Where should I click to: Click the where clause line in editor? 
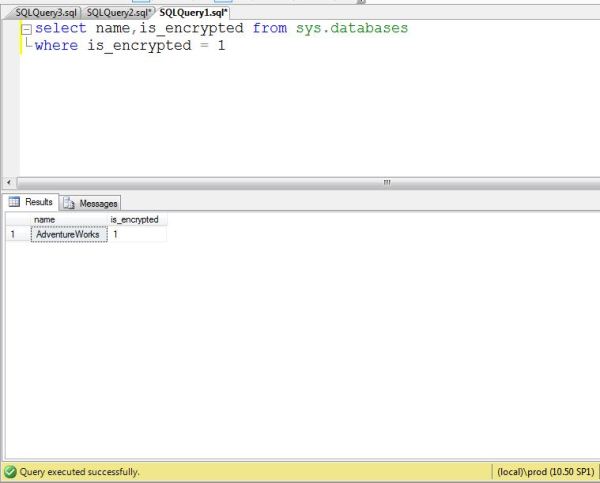130,47
